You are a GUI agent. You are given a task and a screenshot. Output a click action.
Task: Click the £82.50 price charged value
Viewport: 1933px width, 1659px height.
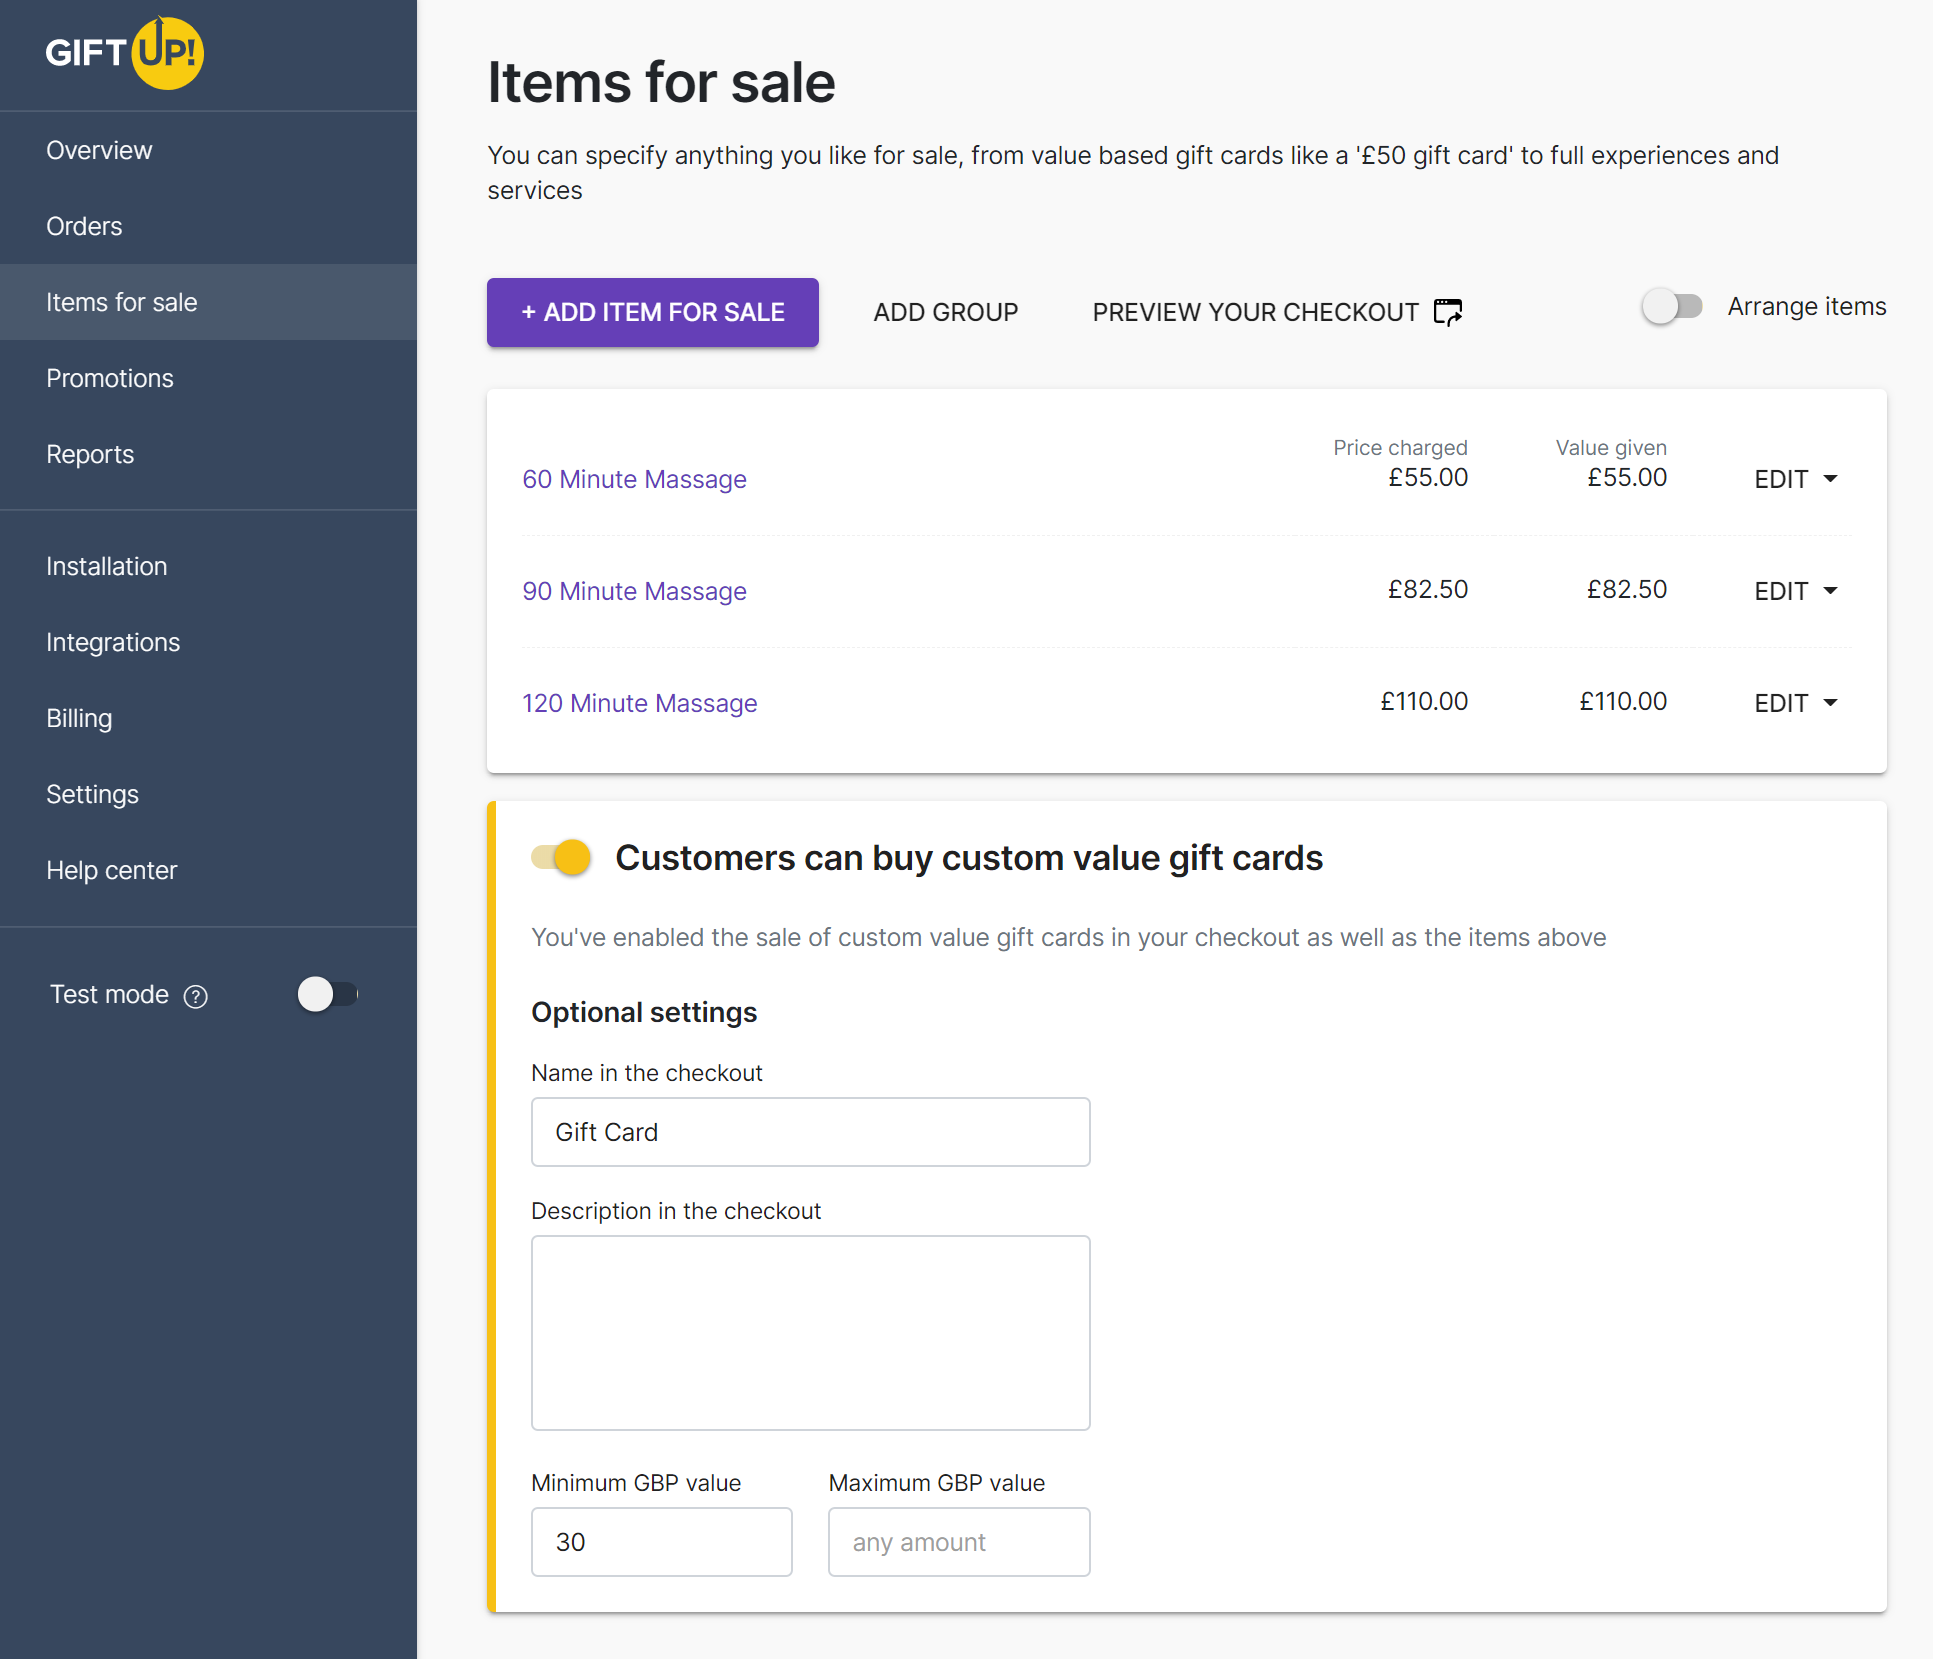point(1427,589)
